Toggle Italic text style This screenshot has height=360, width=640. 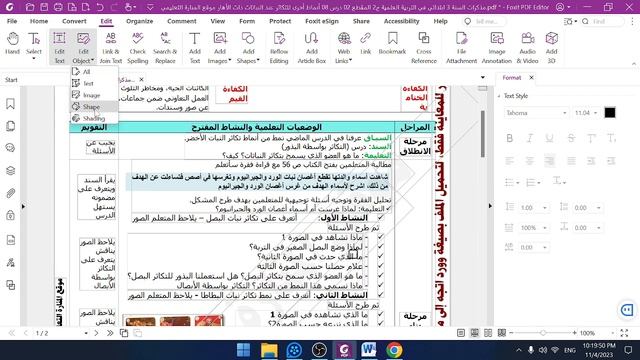coord(530,138)
